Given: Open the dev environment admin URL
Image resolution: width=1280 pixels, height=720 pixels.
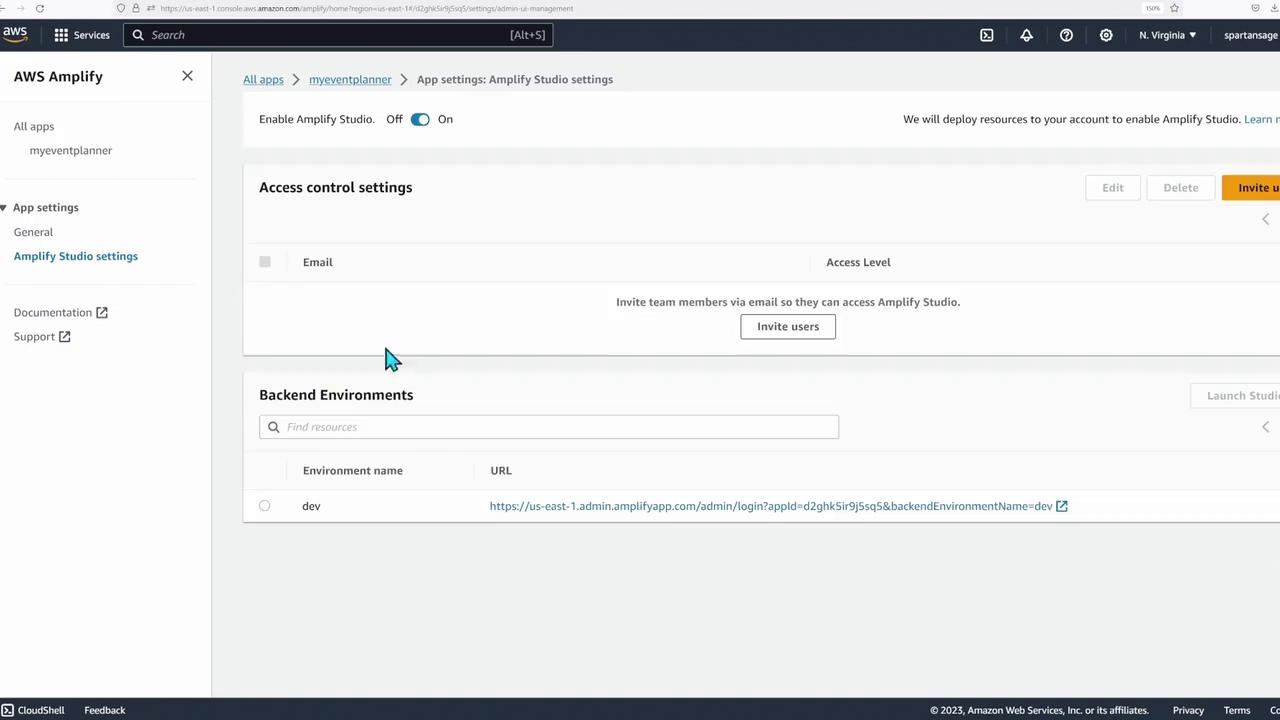Looking at the screenshot, I should coord(771,506).
